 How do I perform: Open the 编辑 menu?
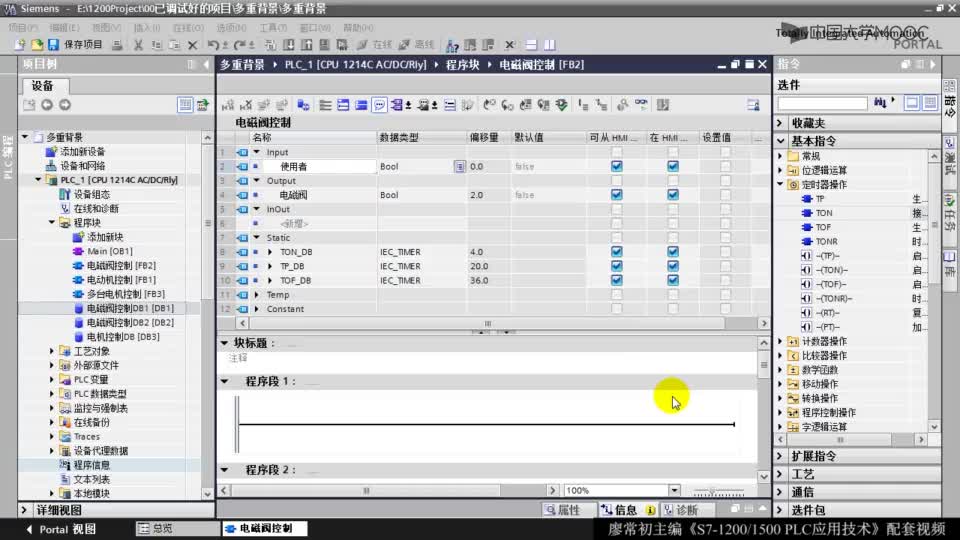(x=64, y=28)
